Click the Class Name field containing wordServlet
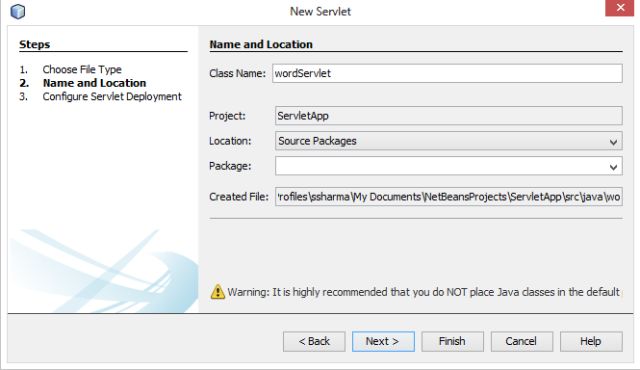640x370 pixels. click(447, 73)
